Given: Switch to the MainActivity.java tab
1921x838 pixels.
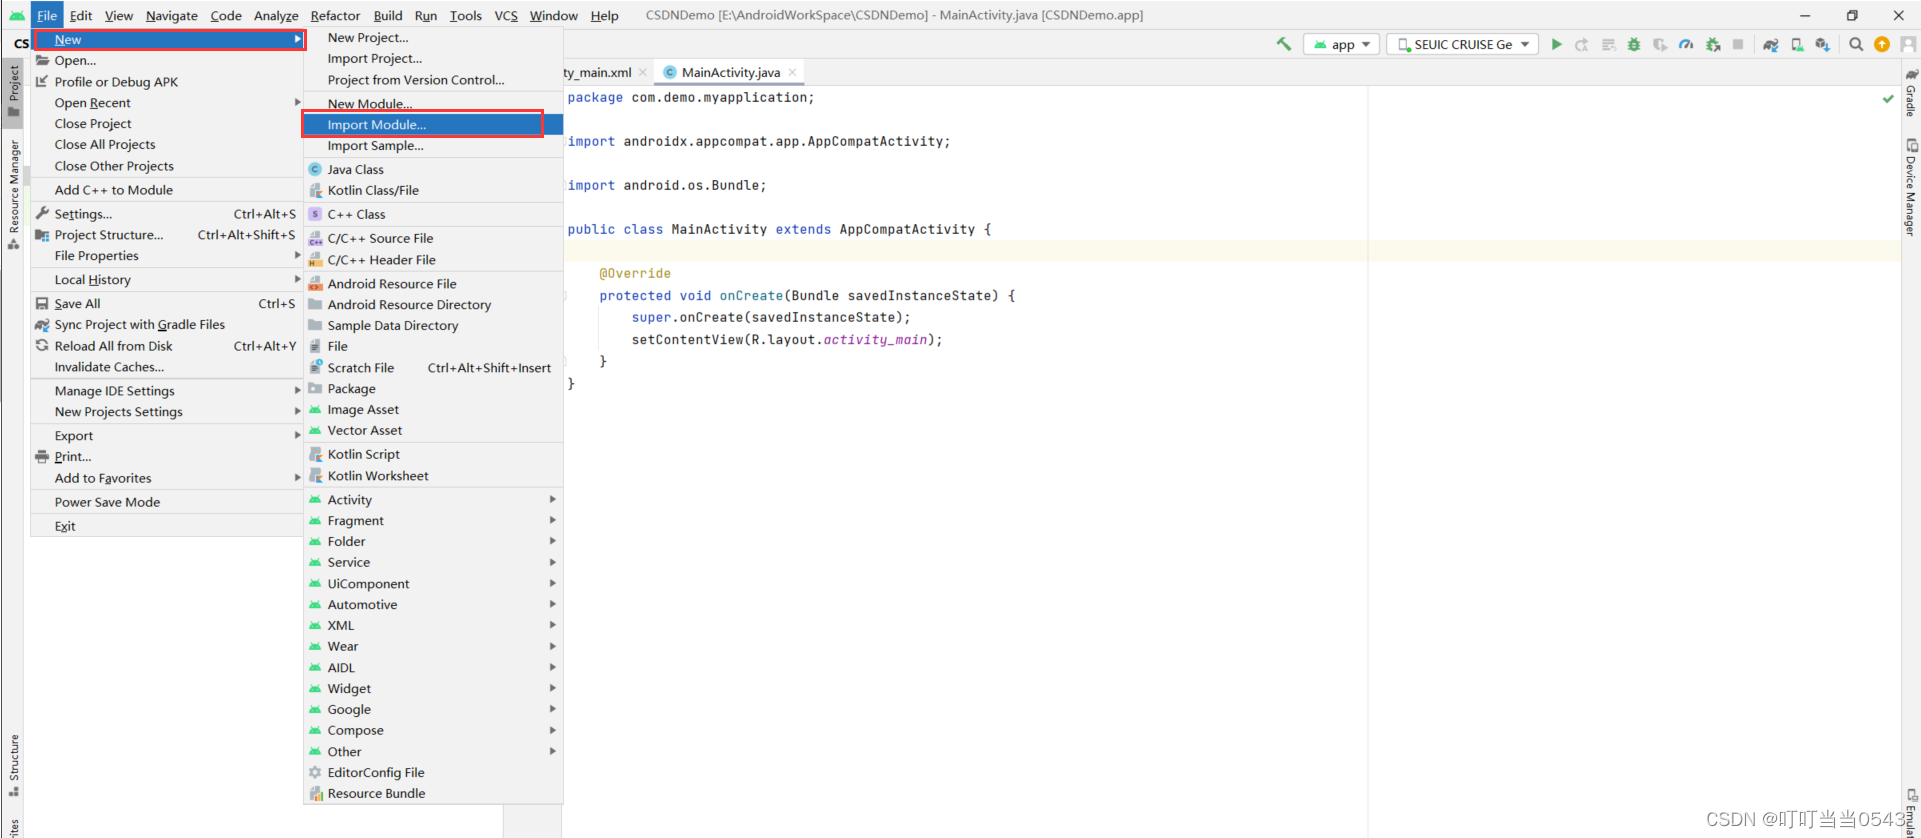Looking at the screenshot, I should click(730, 72).
